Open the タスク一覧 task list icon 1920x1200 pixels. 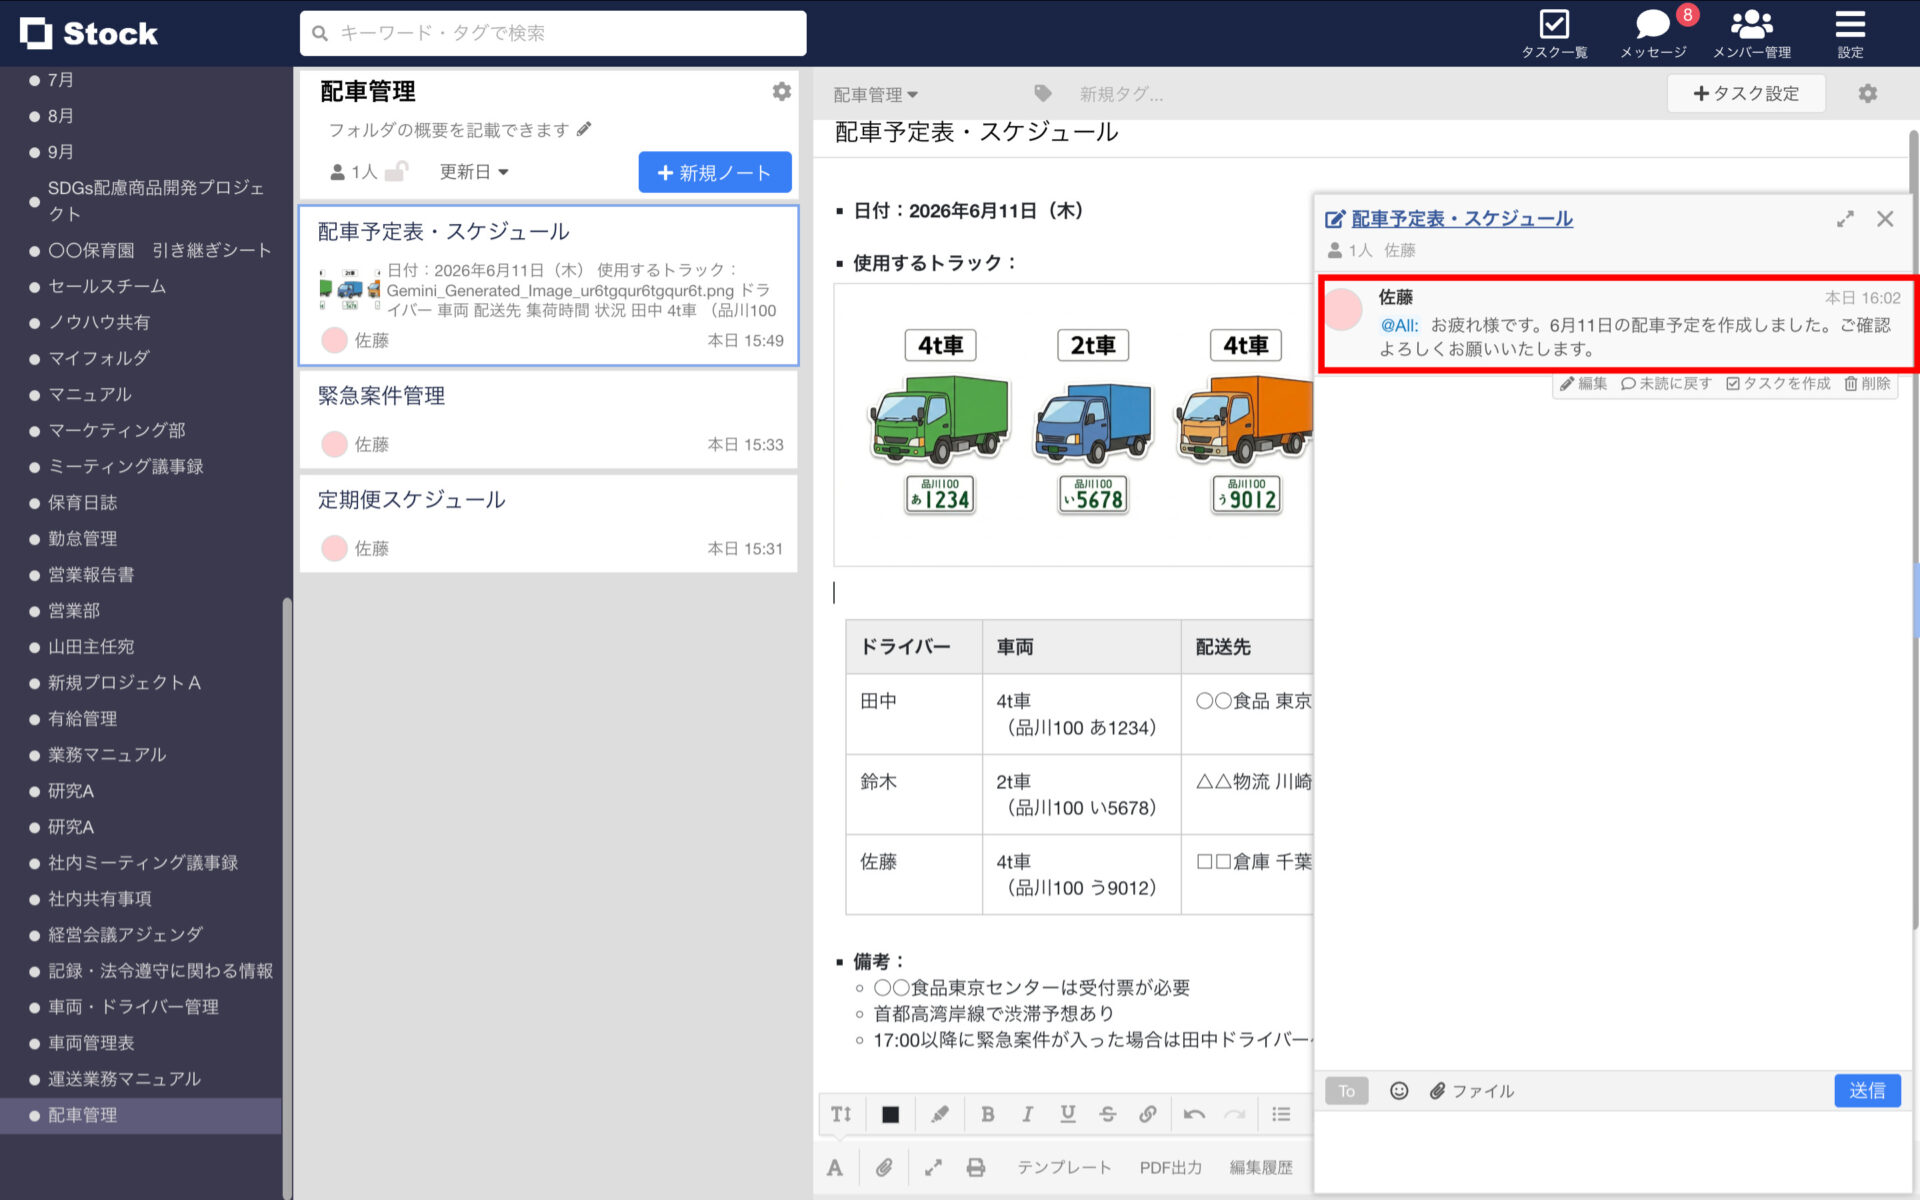coord(1554,33)
